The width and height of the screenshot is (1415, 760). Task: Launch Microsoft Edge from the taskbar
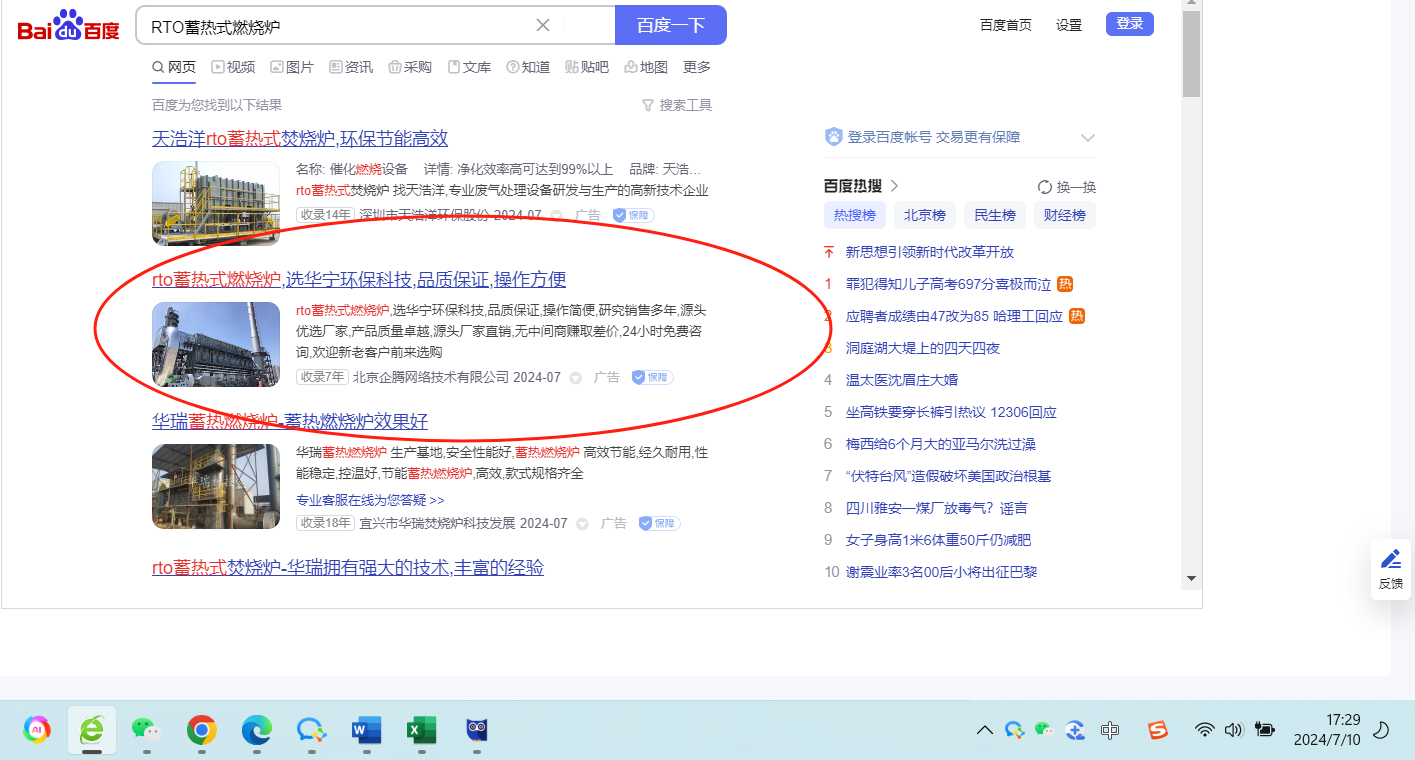257,731
